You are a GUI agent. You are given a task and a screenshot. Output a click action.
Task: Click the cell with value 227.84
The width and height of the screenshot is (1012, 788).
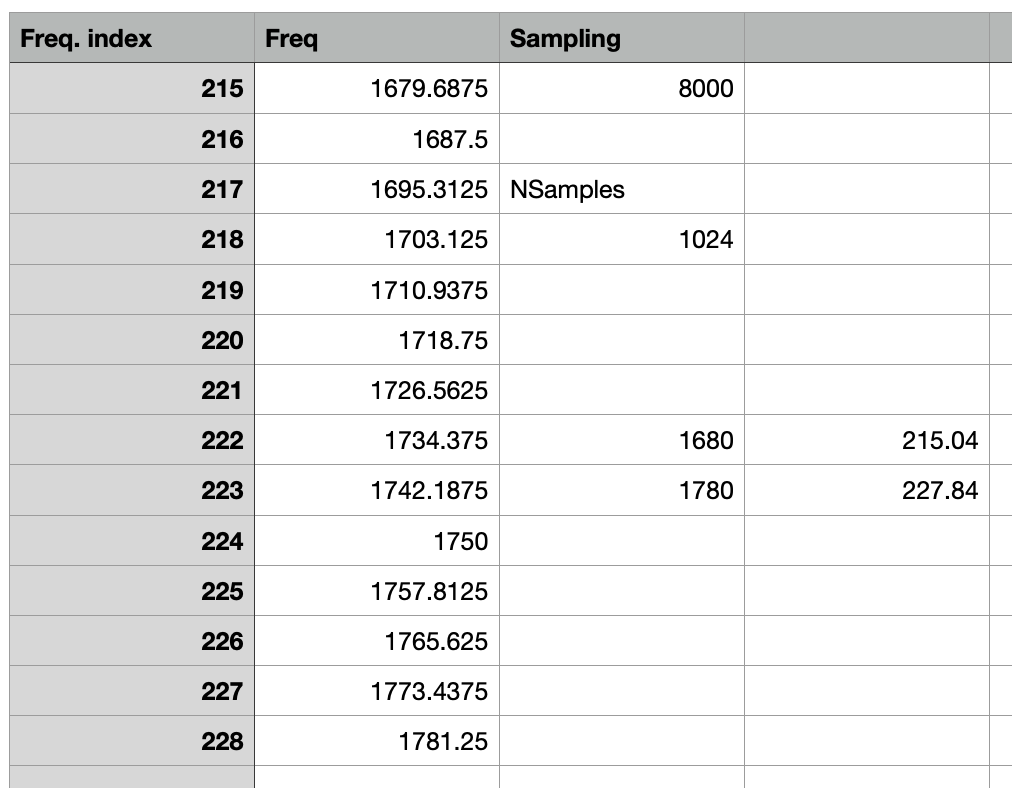866,490
